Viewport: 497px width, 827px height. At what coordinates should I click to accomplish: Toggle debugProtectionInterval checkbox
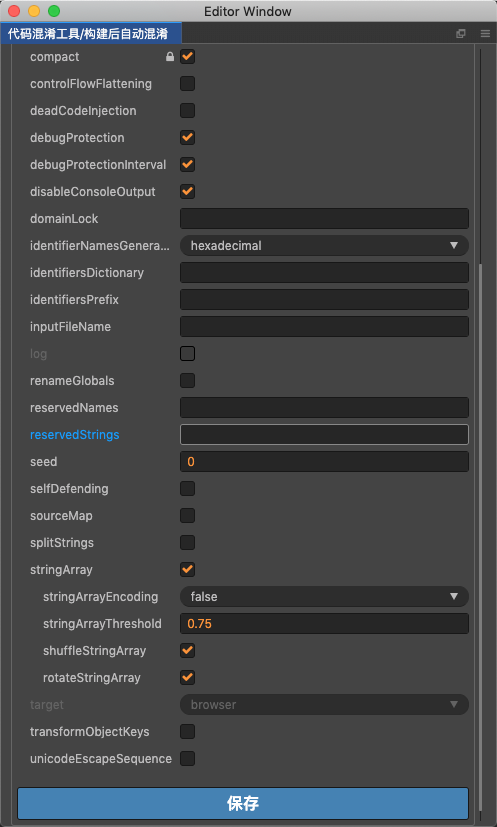[x=187, y=165]
